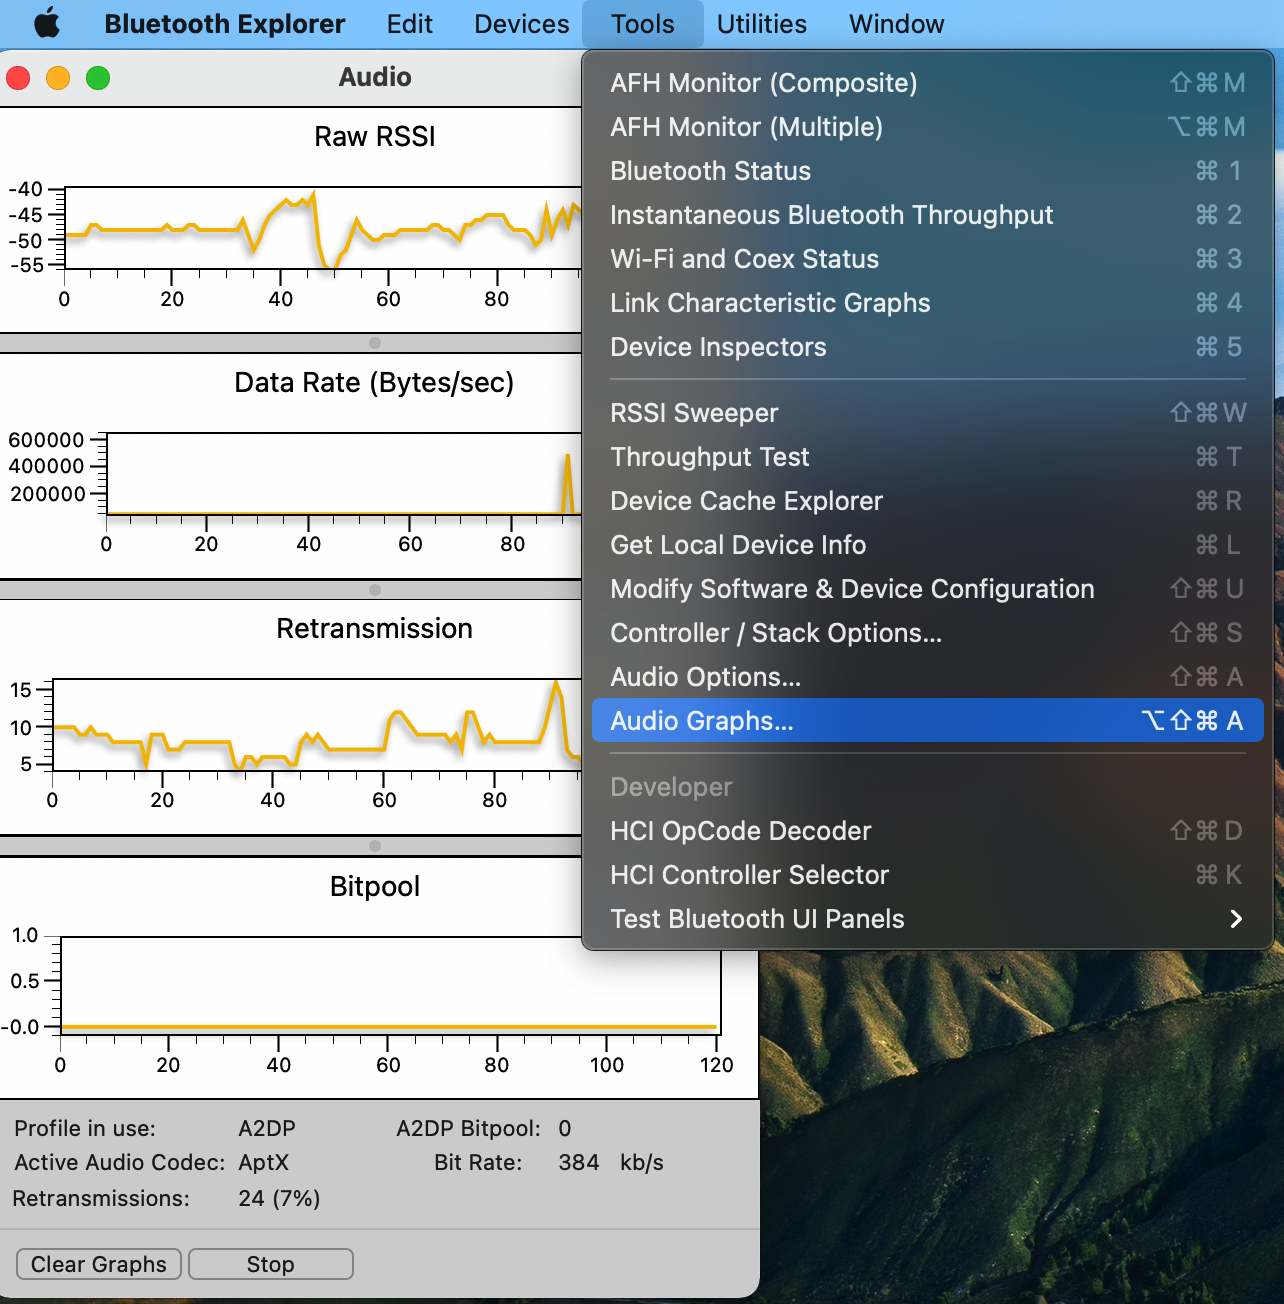Click the Data Rate (Bytes/sec) title
This screenshot has width=1284, height=1304.
(x=374, y=383)
